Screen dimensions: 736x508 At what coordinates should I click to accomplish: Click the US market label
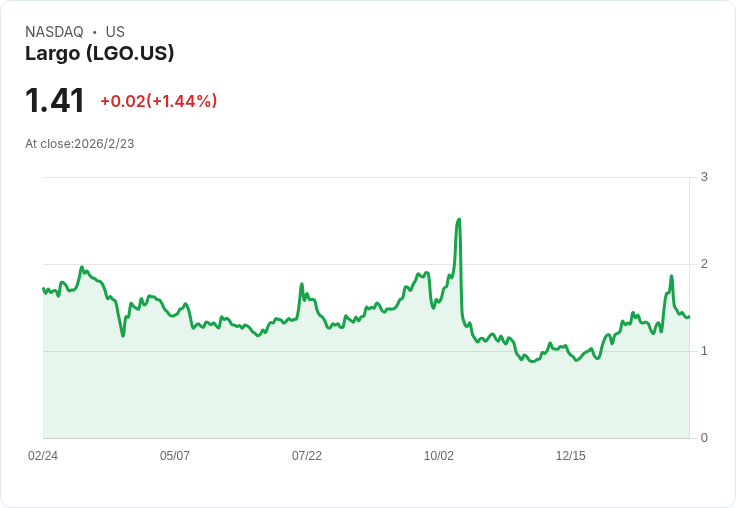(115, 32)
